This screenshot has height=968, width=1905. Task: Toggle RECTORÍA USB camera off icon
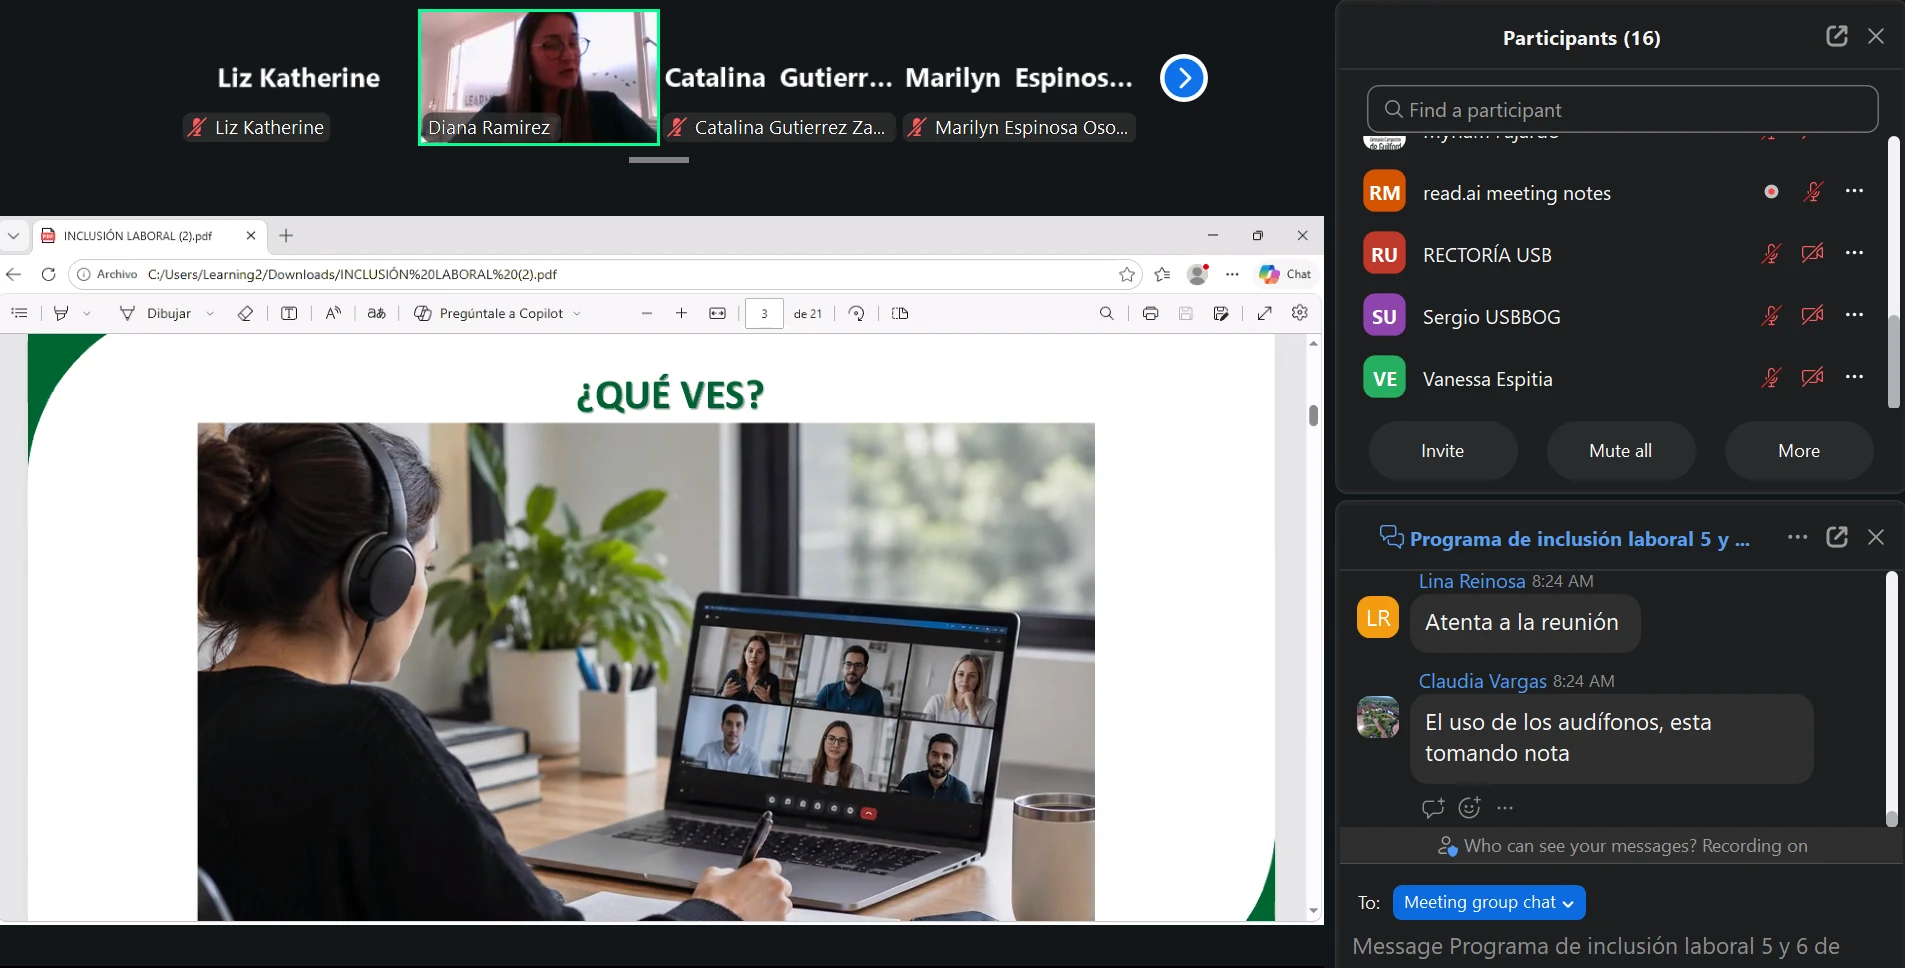point(1812,253)
